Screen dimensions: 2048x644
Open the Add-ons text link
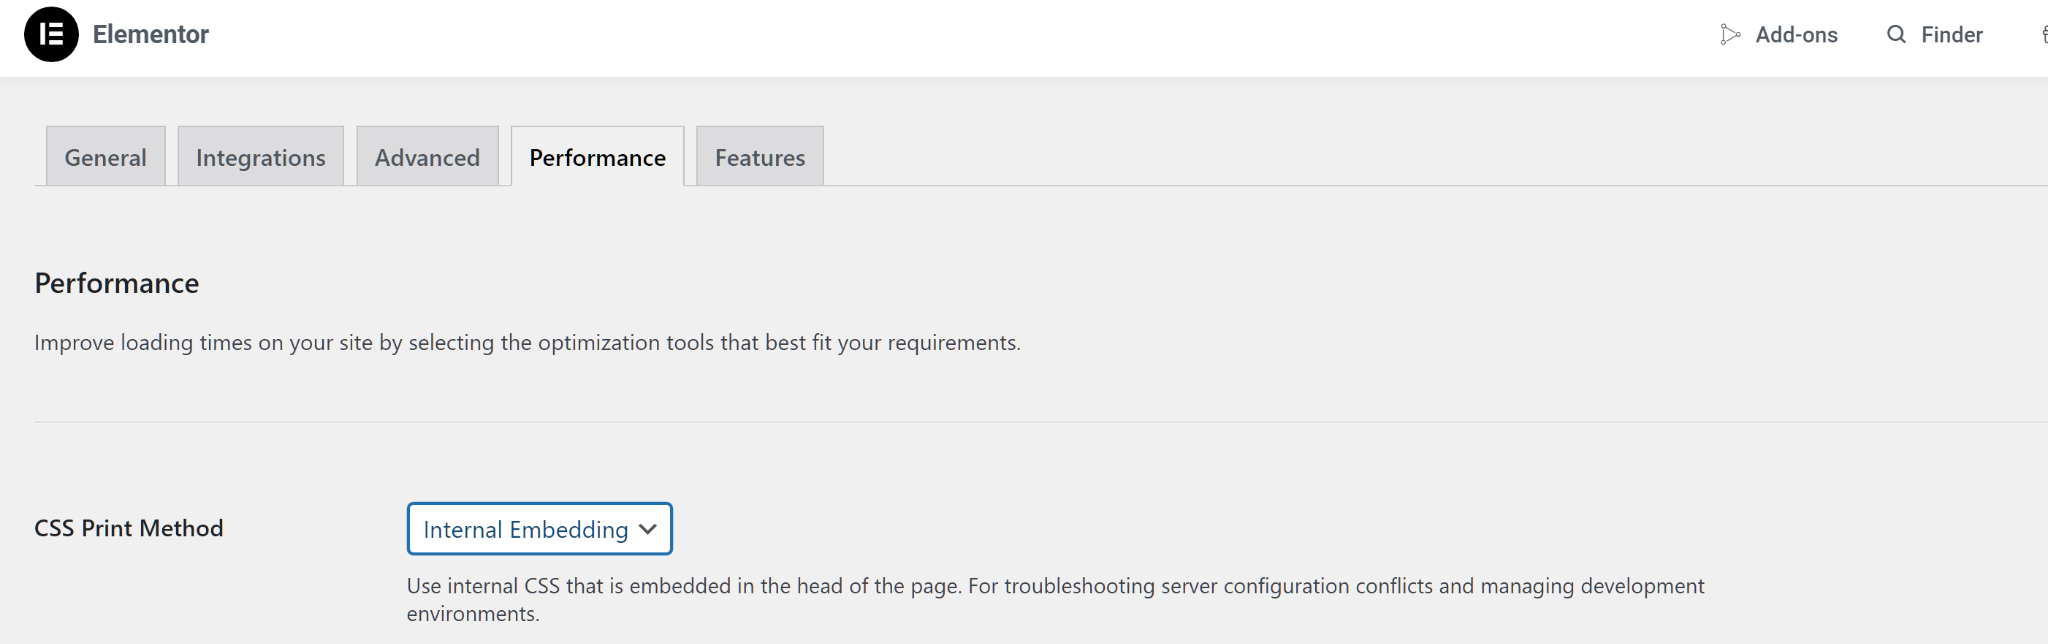point(1796,35)
